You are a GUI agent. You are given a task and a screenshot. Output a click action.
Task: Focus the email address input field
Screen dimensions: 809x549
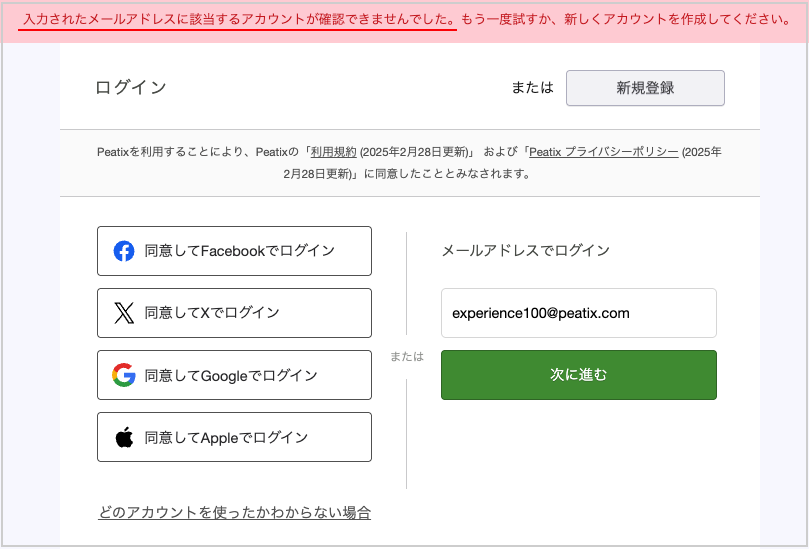point(579,313)
